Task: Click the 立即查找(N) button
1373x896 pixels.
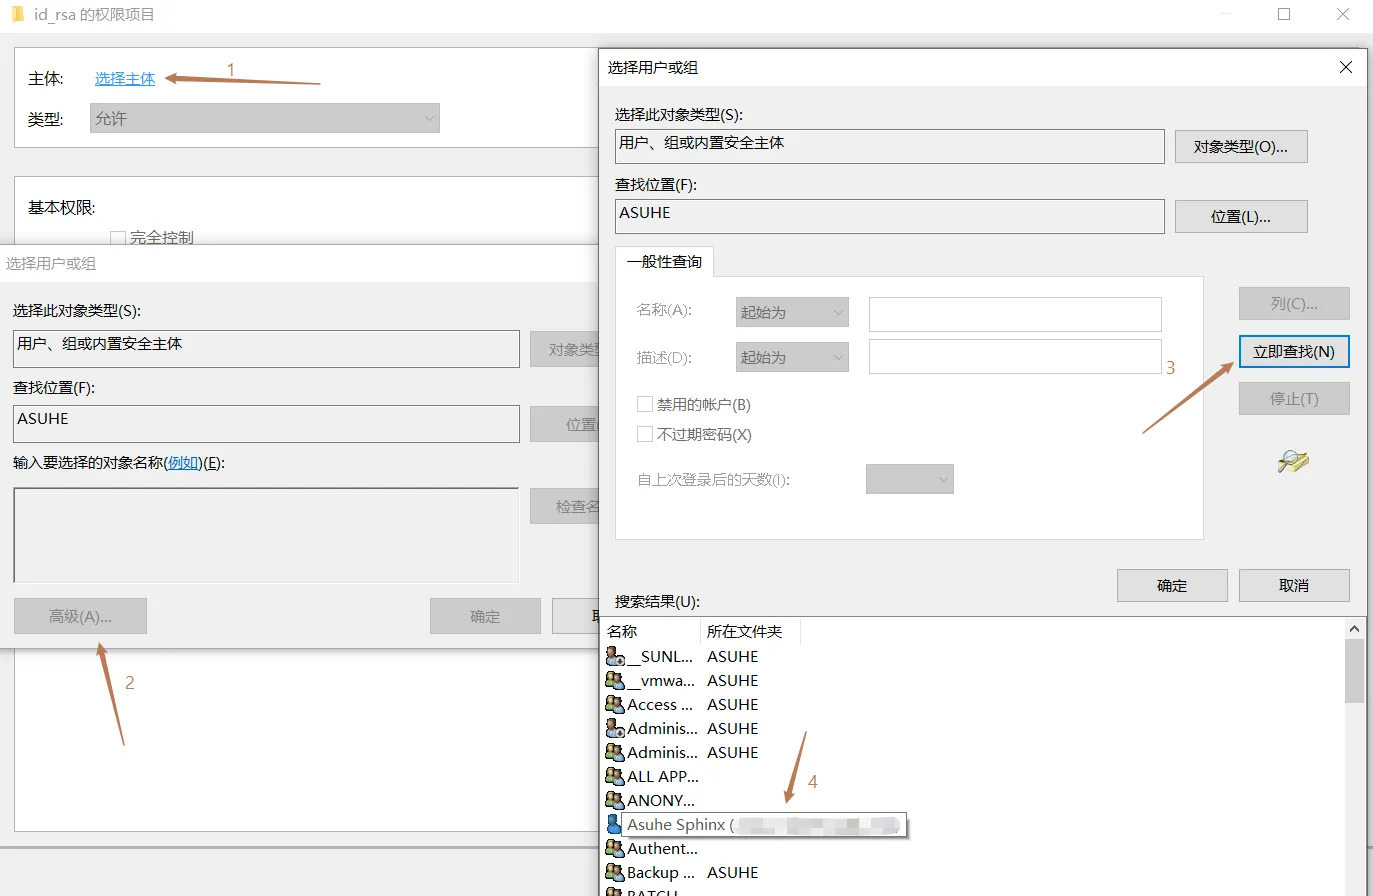Action: tap(1294, 352)
